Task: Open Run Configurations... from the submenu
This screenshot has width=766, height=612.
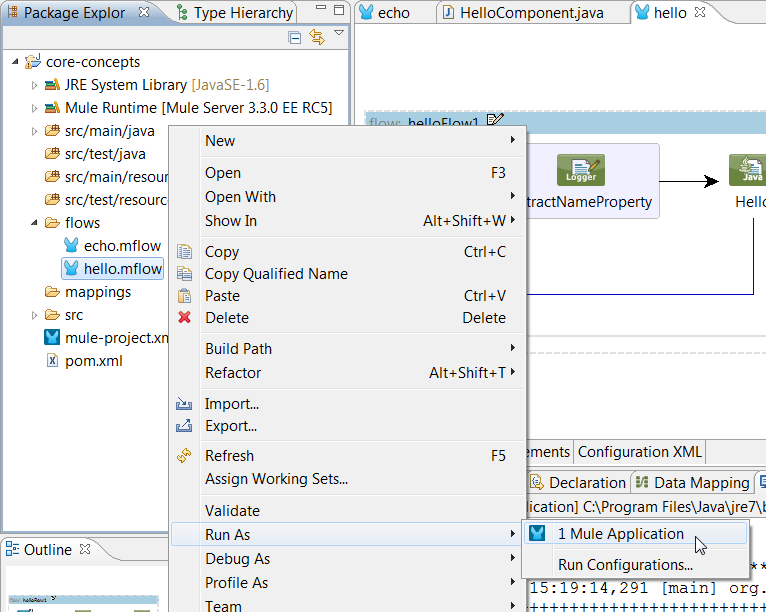Action: [x=625, y=565]
